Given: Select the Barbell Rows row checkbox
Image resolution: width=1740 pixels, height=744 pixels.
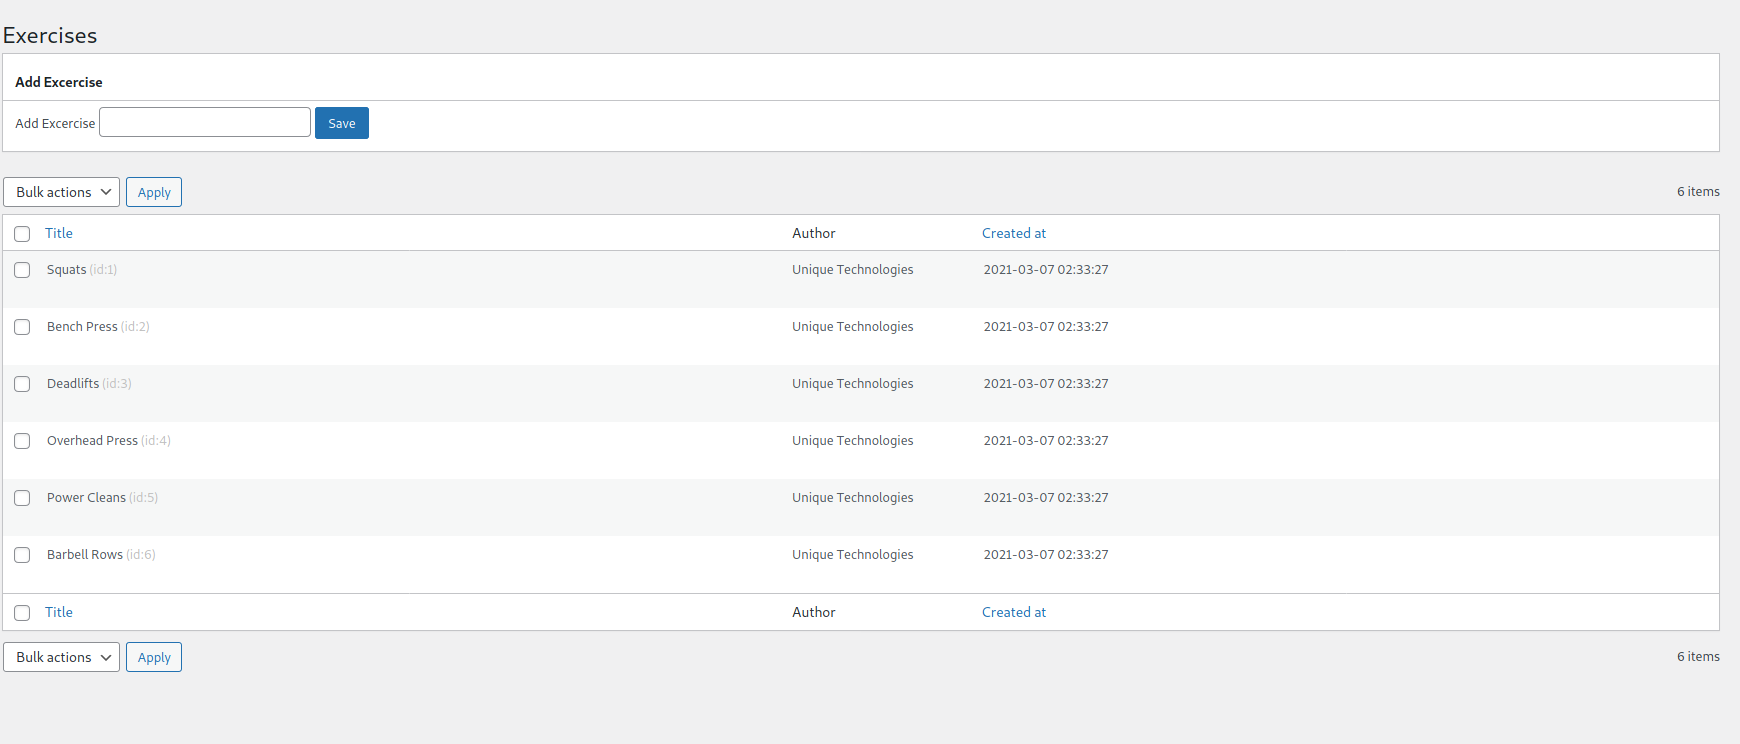Looking at the screenshot, I should pyautogui.click(x=22, y=555).
